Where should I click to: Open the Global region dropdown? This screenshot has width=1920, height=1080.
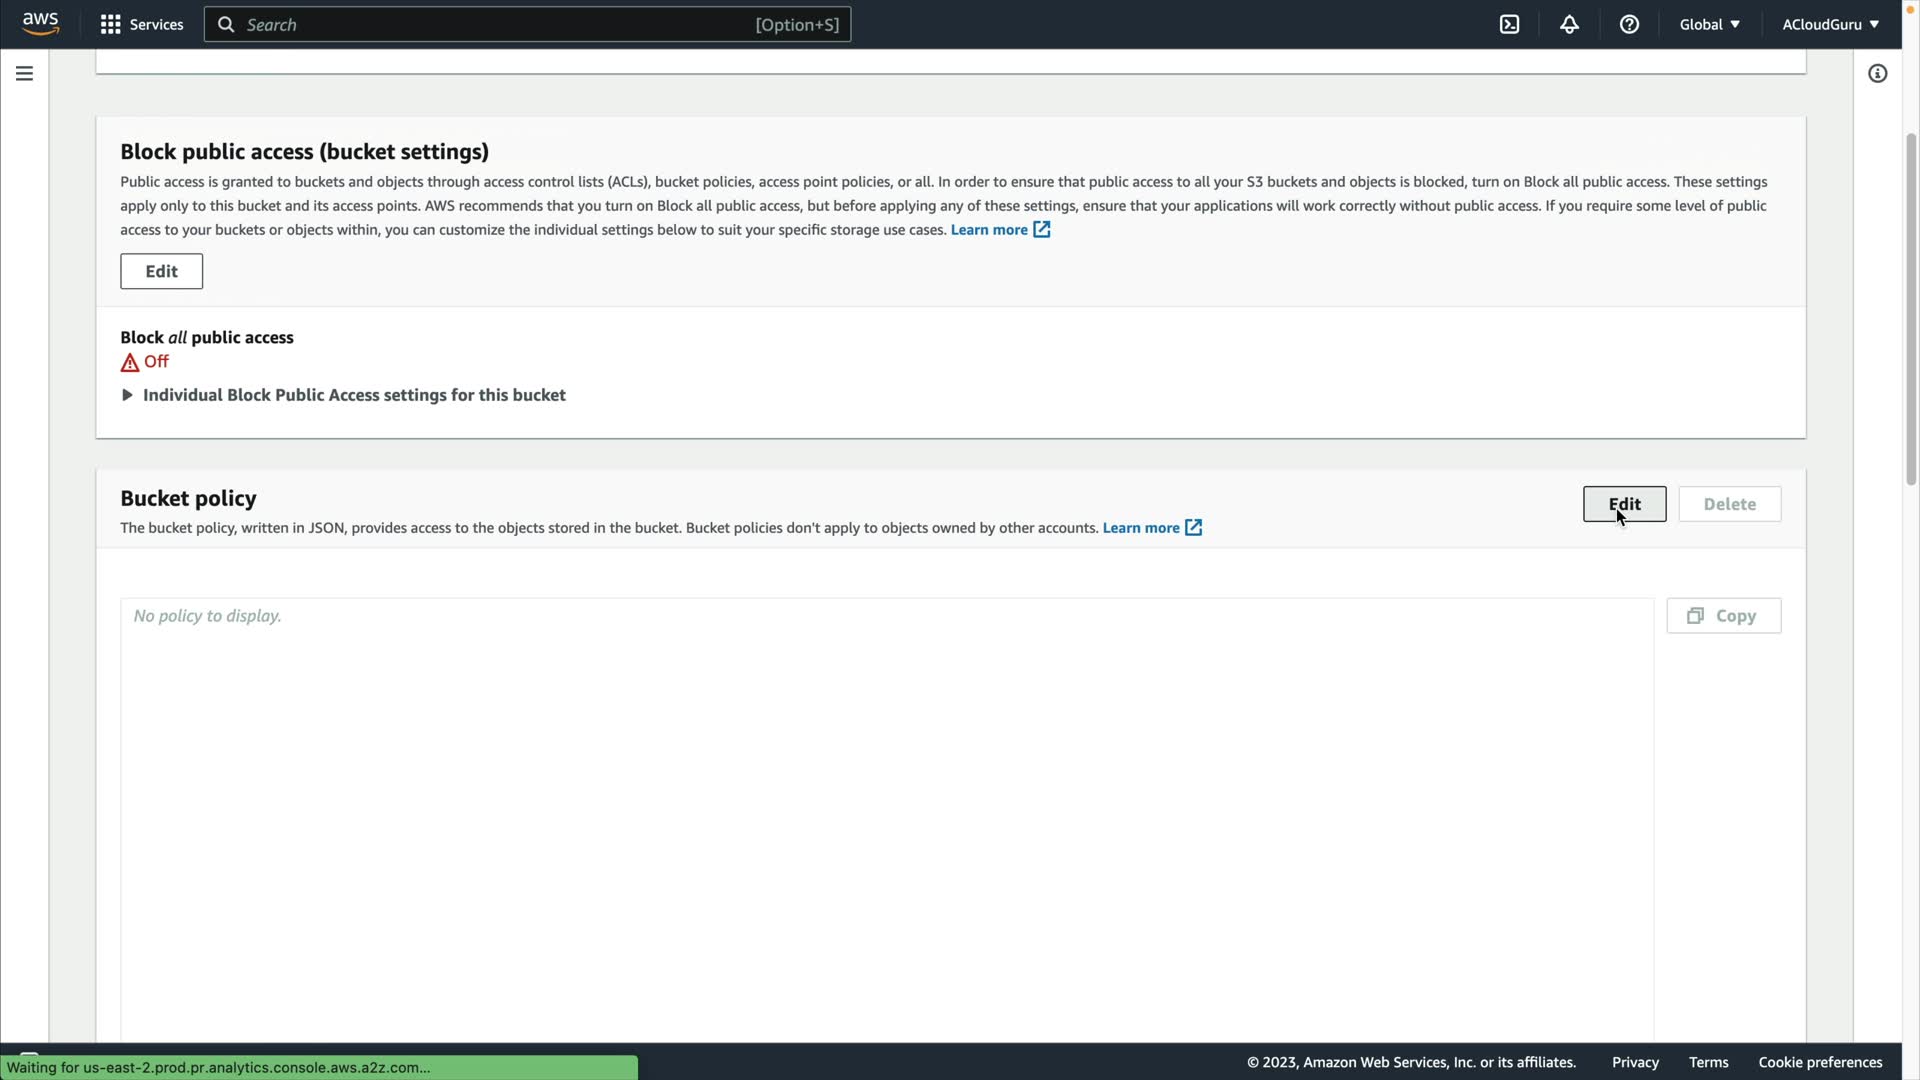tap(1709, 24)
